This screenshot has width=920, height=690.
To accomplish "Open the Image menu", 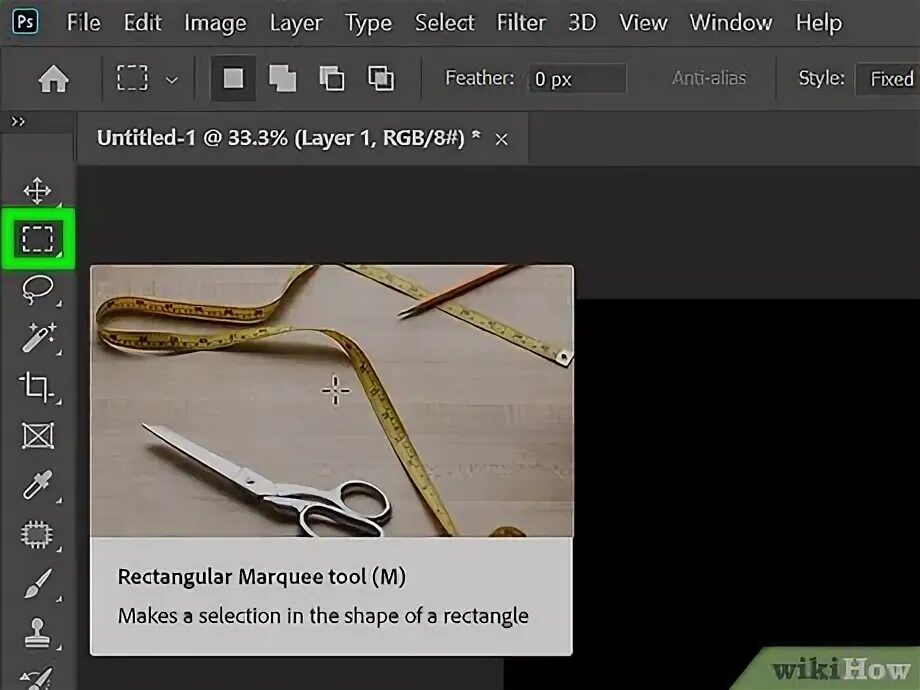I will [215, 23].
